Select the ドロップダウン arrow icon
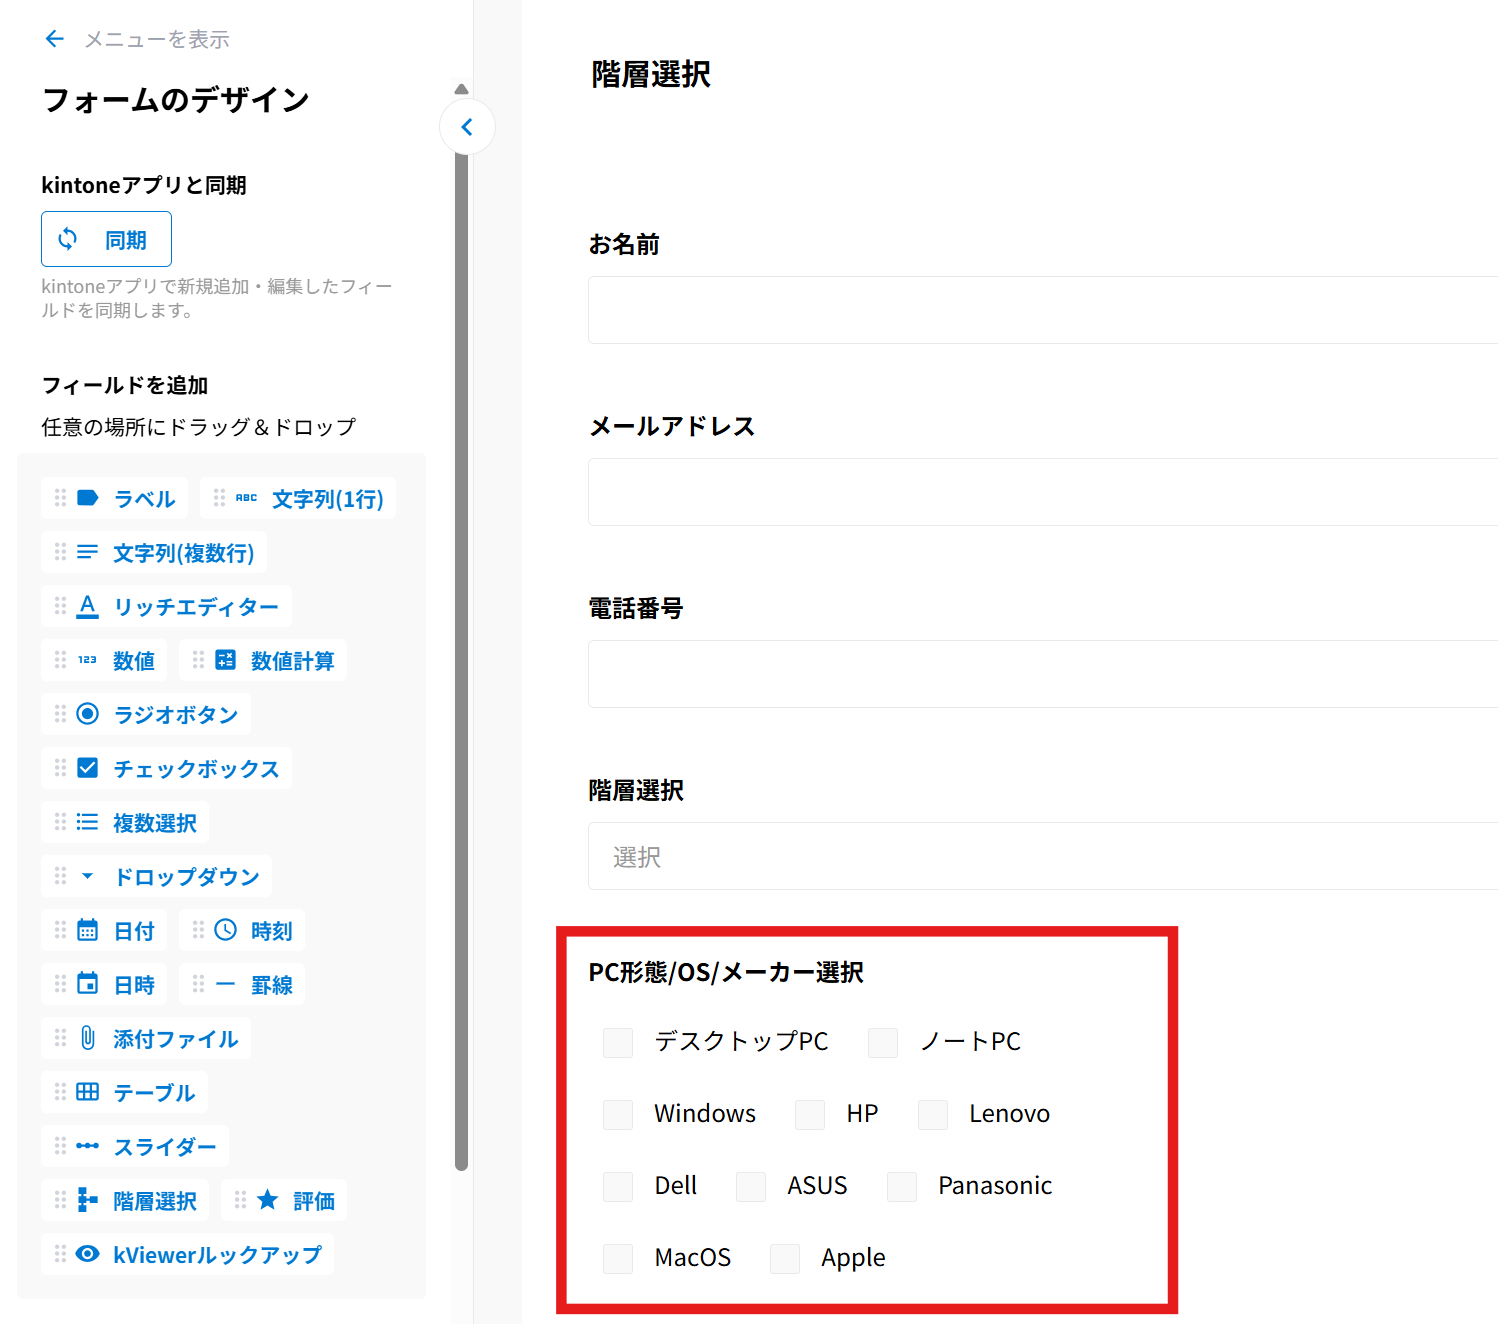Viewport: 1498px width, 1324px height. (88, 876)
